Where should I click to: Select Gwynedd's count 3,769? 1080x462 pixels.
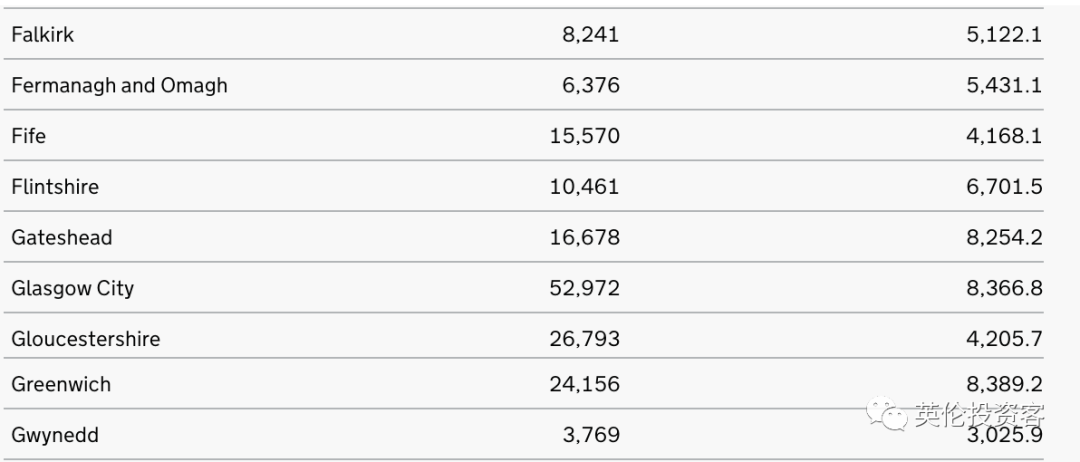591,435
